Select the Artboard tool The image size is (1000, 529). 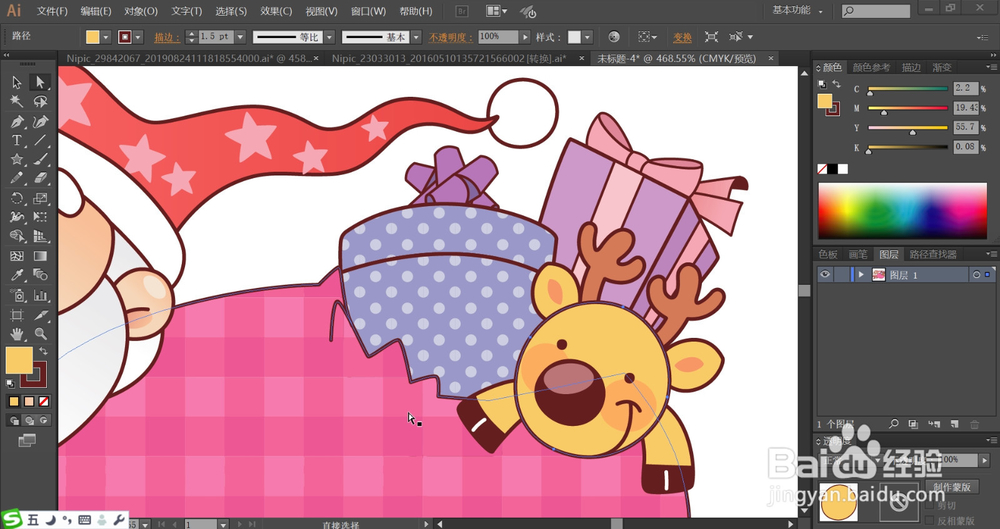[17, 315]
